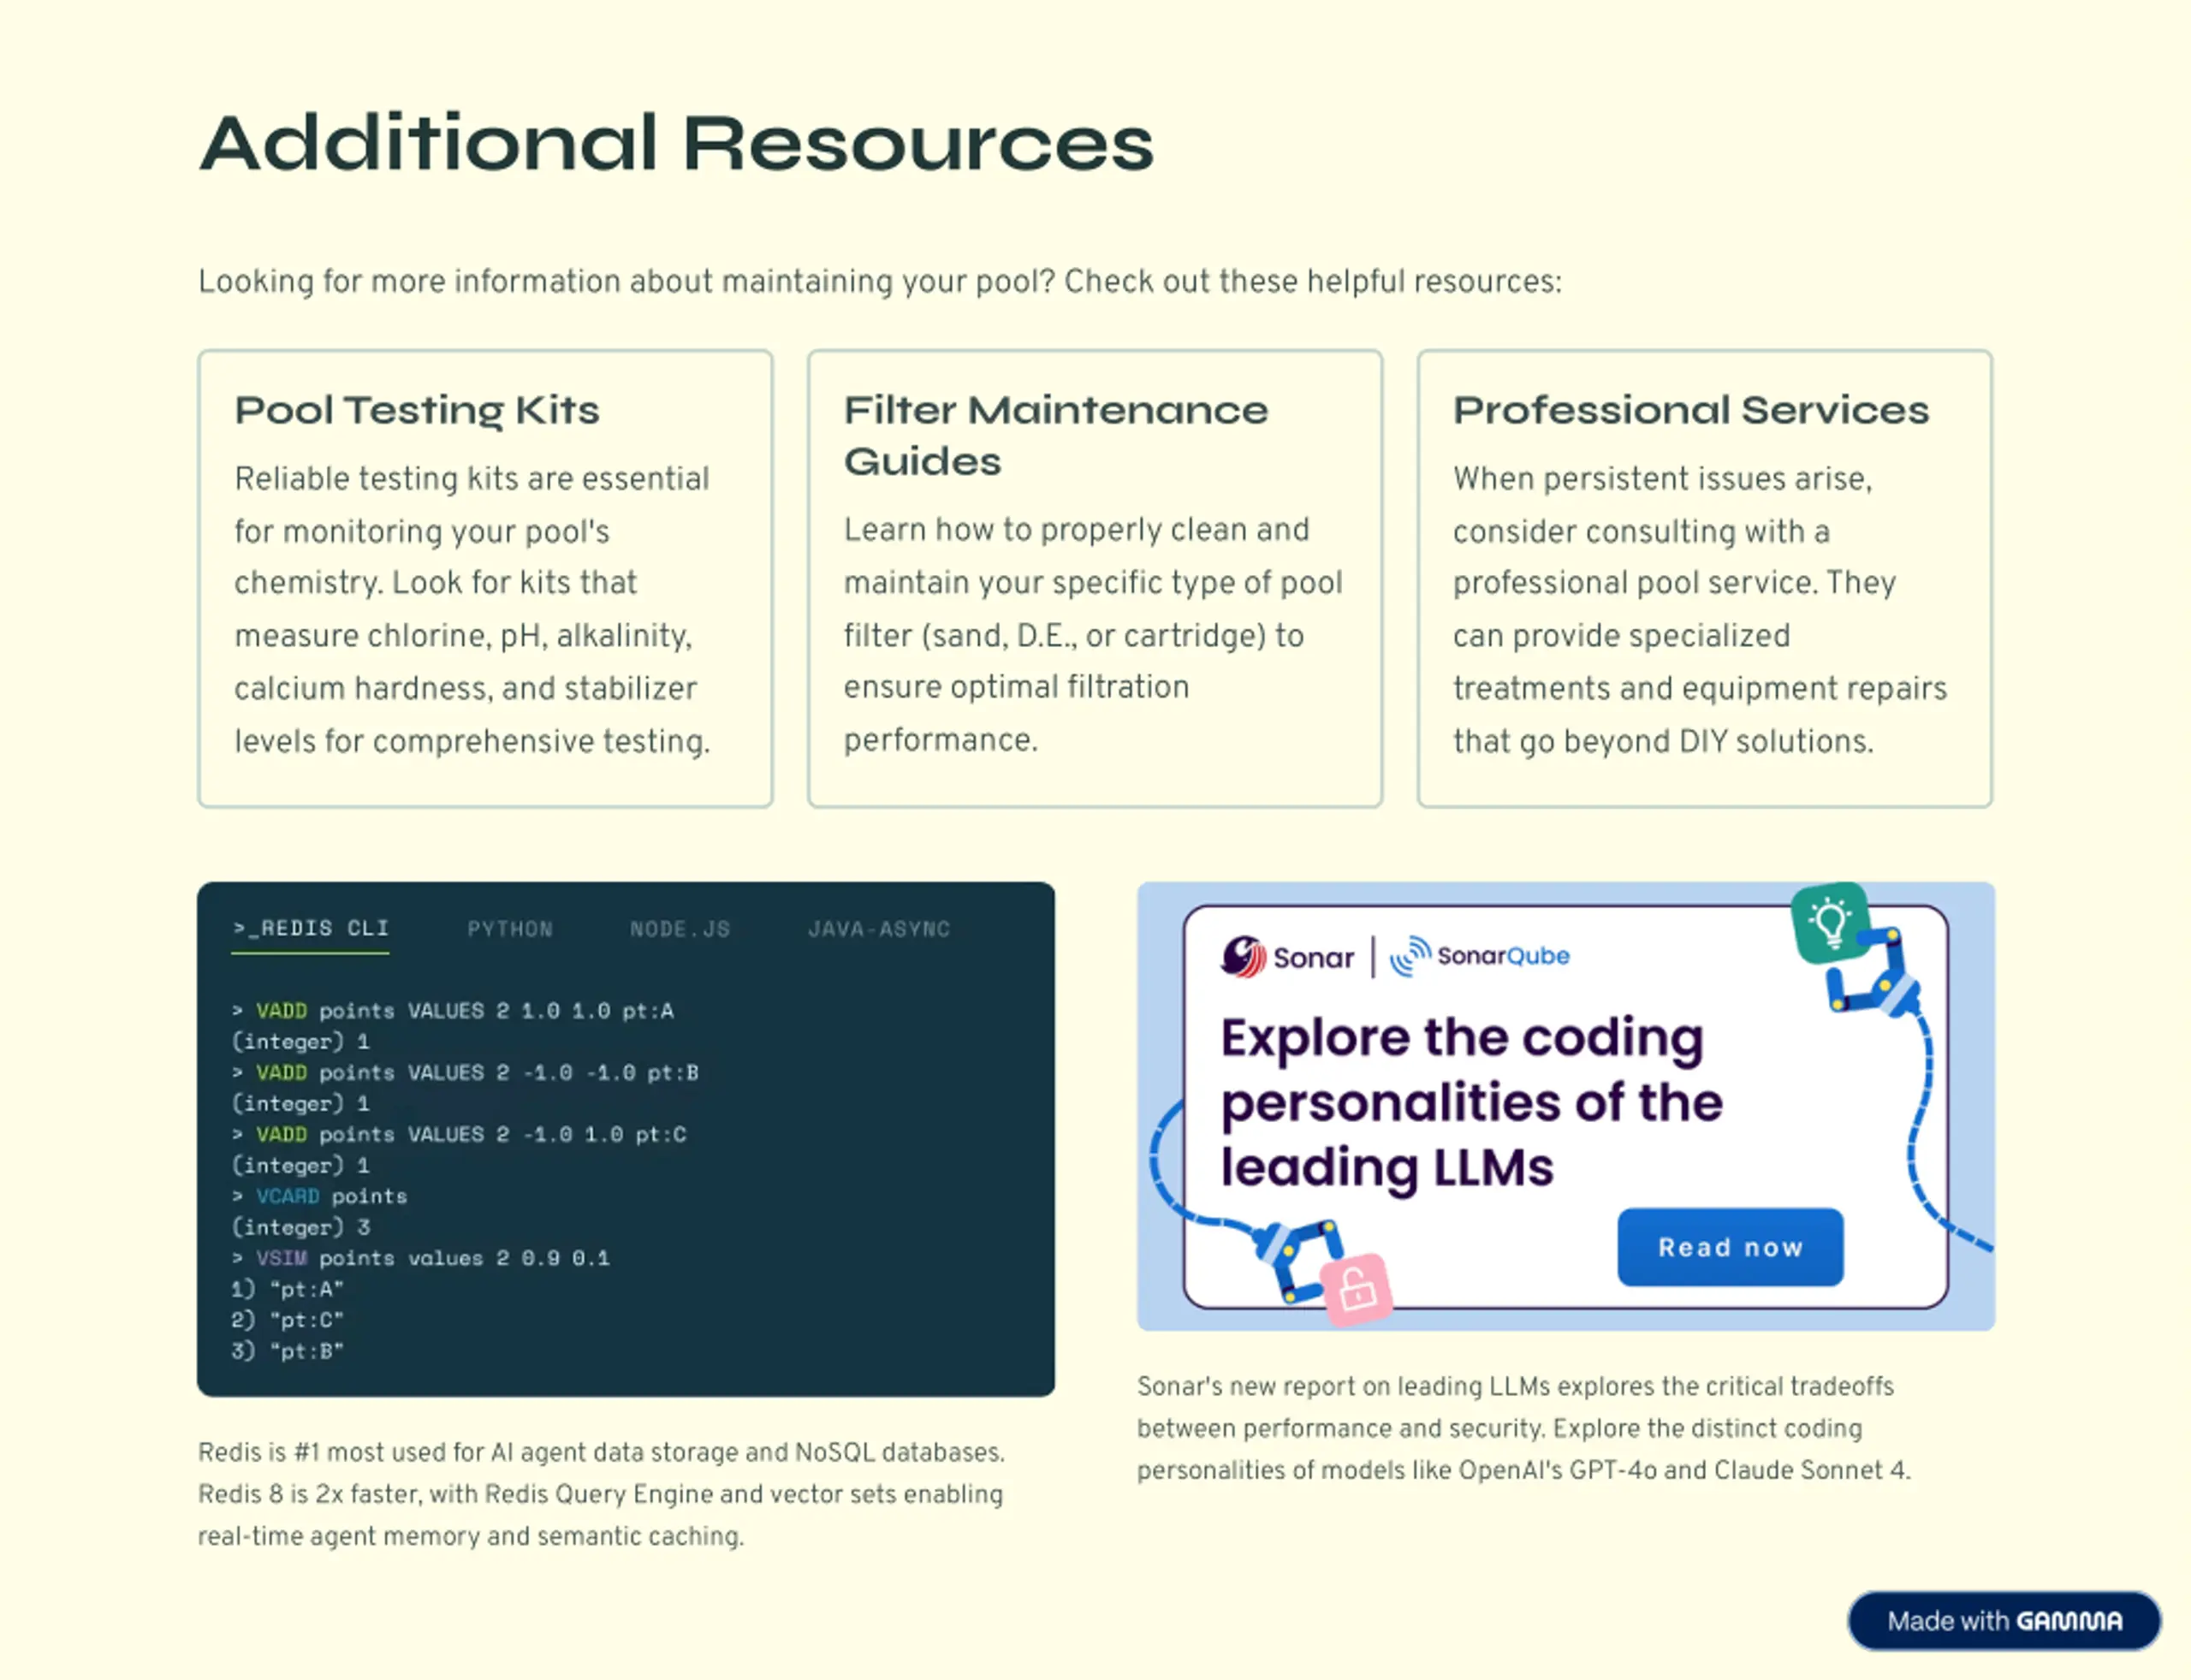Image resolution: width=2191 pixels, height=1680 pixels.
Task: Click the Redis description caption text
Action: tap(600, 1494)
